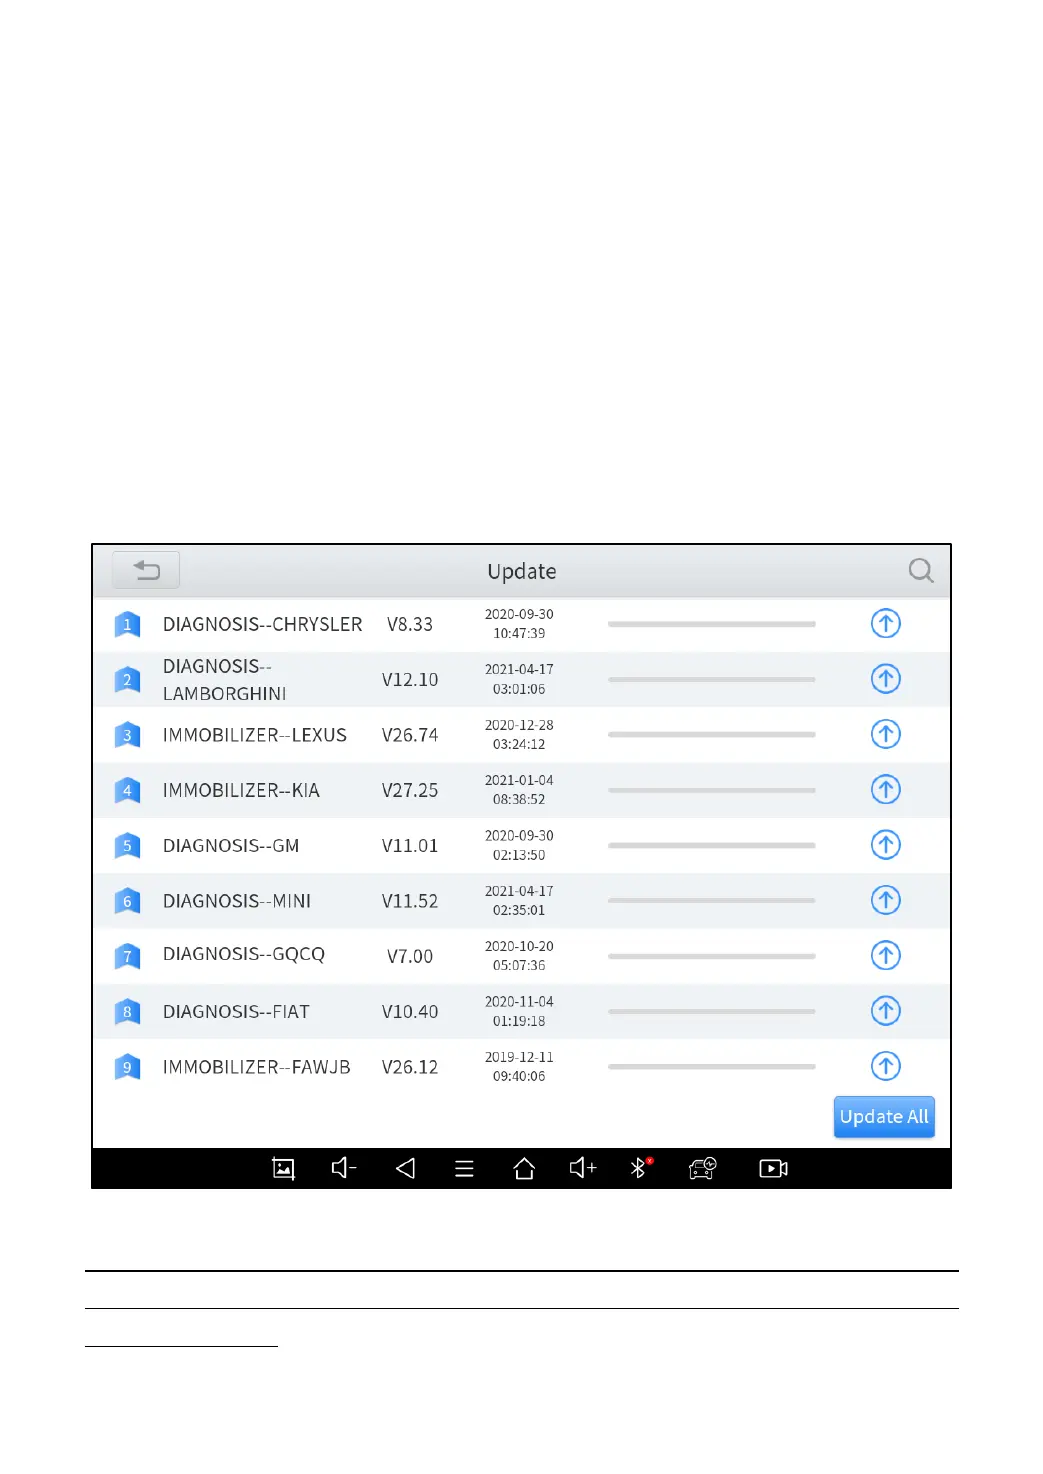The height and width of the screenshot is (1474, 1043).
Task: Update DIAGNOSIS--MINI with its arrow icon
Action: point(885,900)
